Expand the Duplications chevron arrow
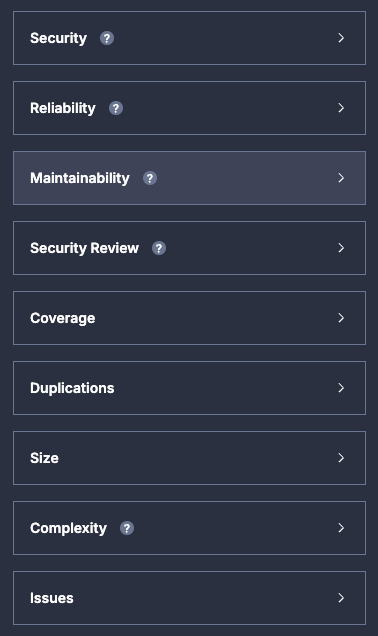This screenshot has width=378, height=636. pyautogui.click(x=341, y=388)
